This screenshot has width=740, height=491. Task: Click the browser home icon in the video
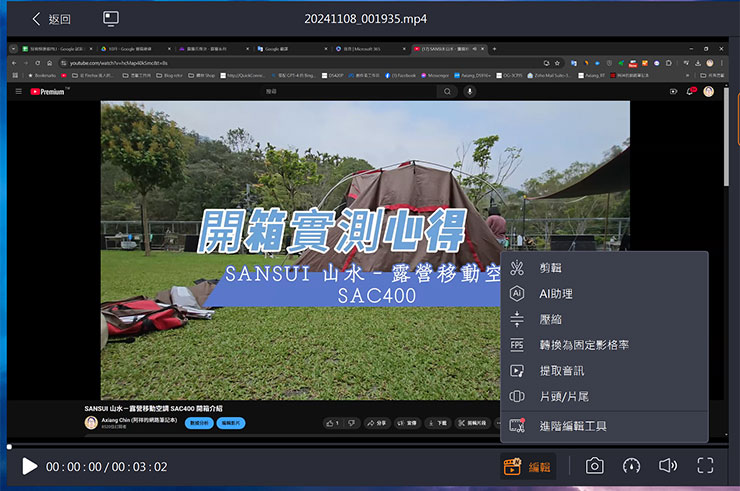tap(50, 63)
